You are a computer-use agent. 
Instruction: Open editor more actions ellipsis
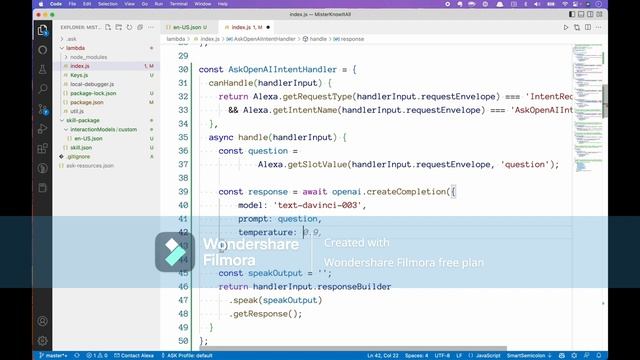coord(598,27)
